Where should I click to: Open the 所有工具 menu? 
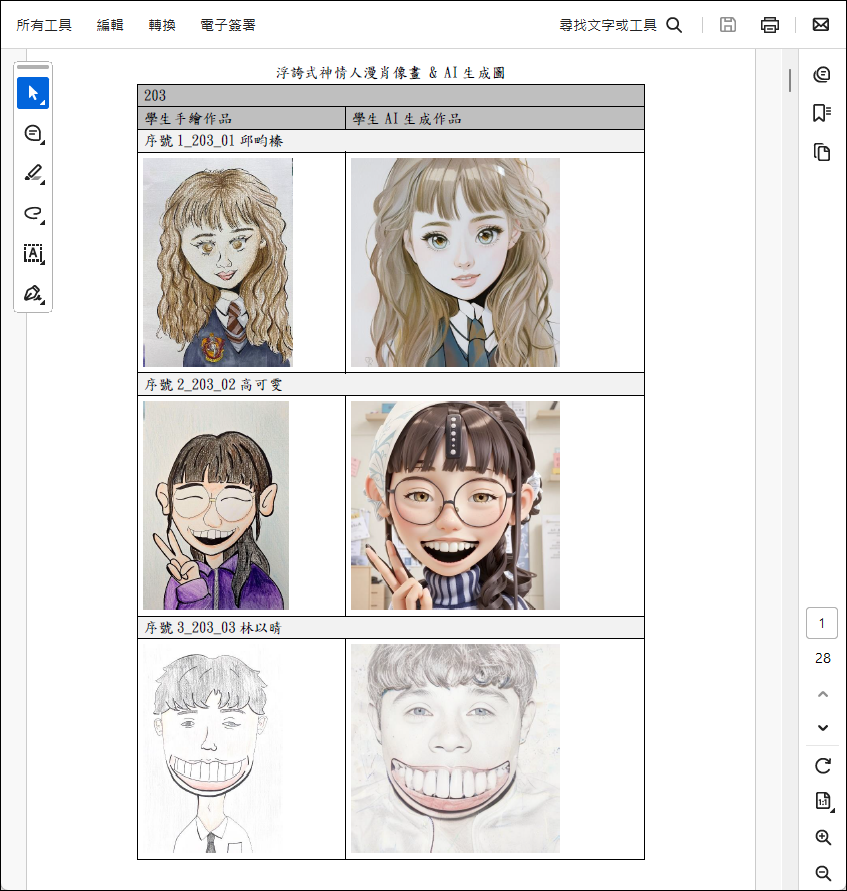(44, 25)
